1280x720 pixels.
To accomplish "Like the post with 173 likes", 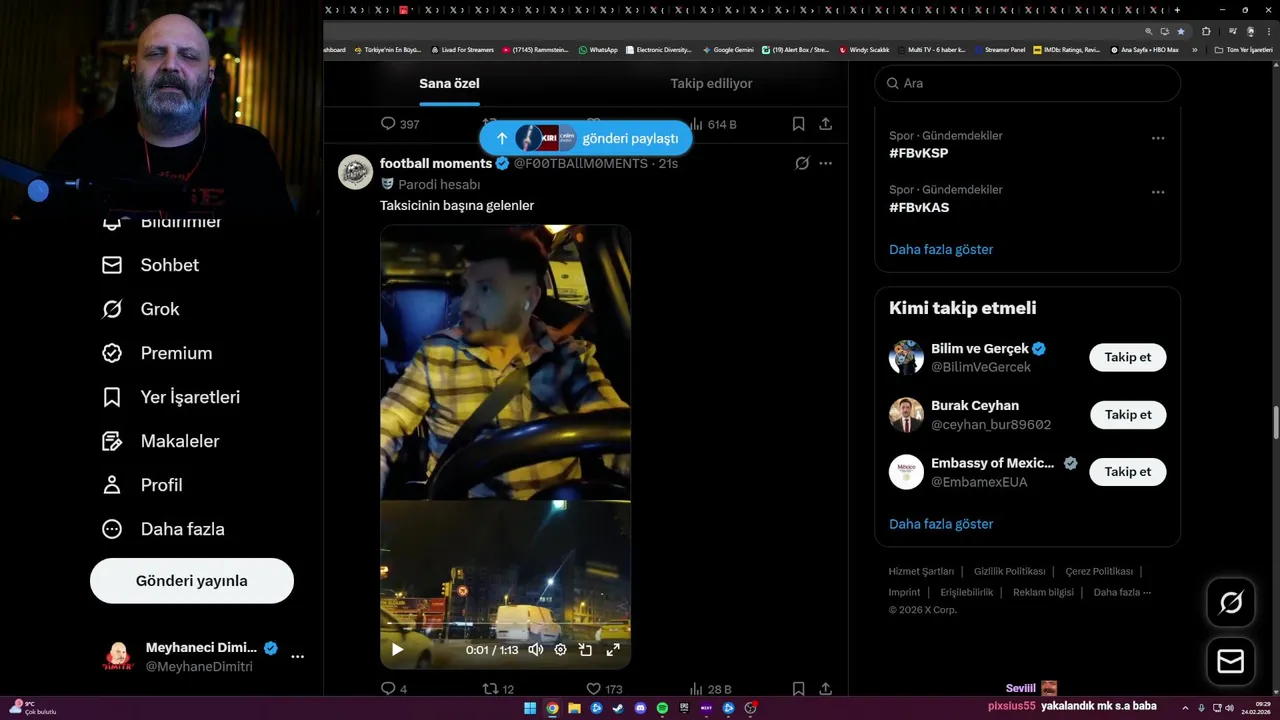I will (x=604, y=689).
